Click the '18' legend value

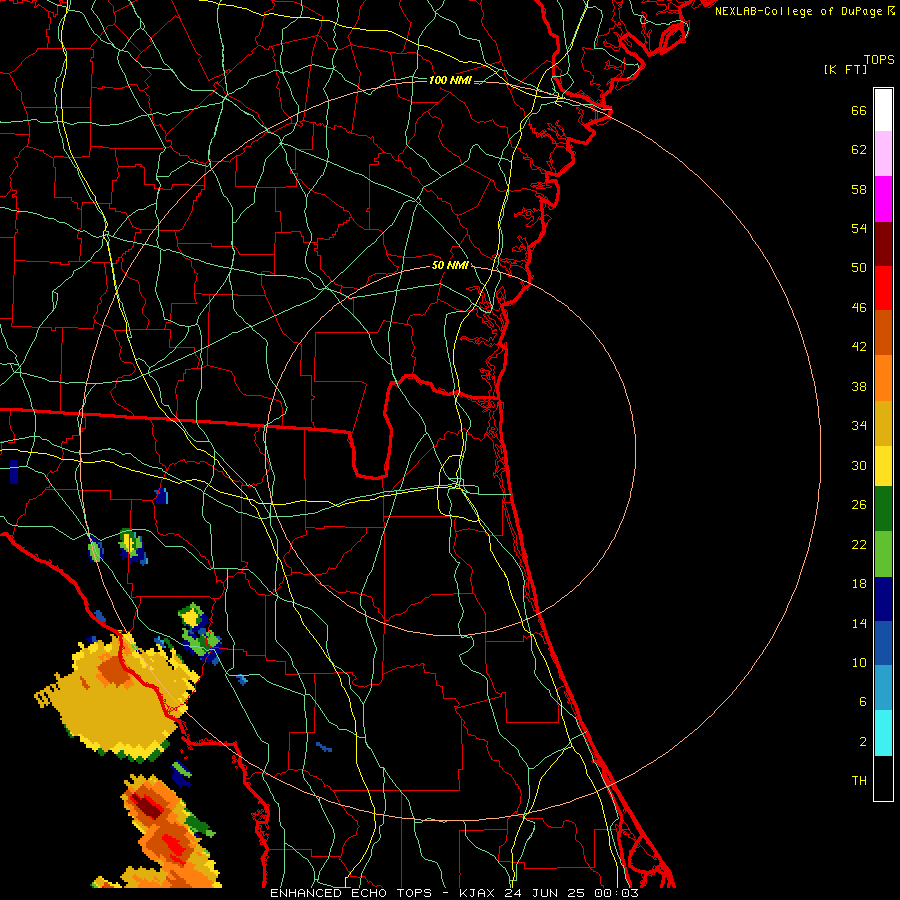coord(859,584)
